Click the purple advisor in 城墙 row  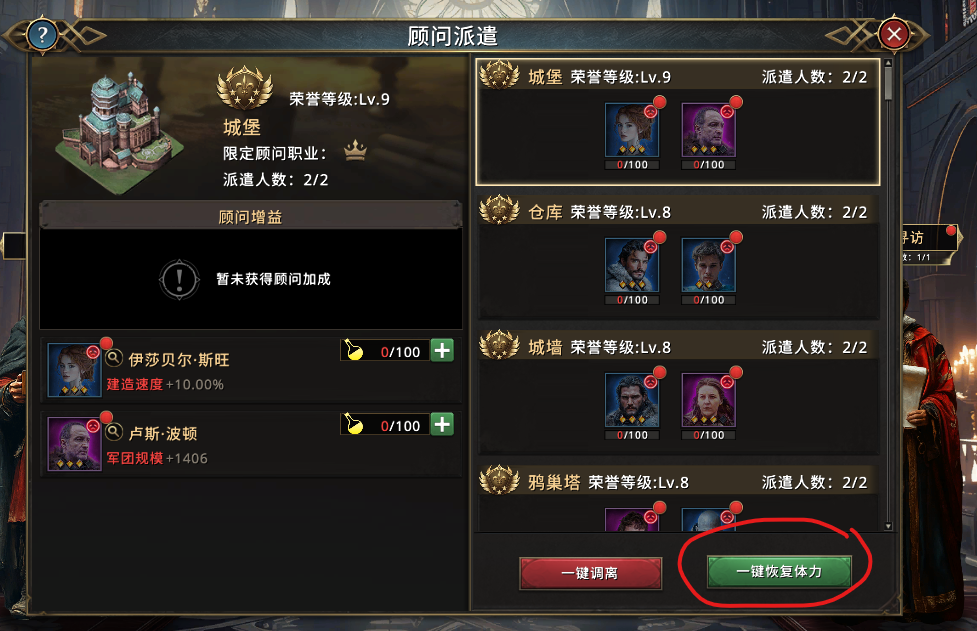708,401
